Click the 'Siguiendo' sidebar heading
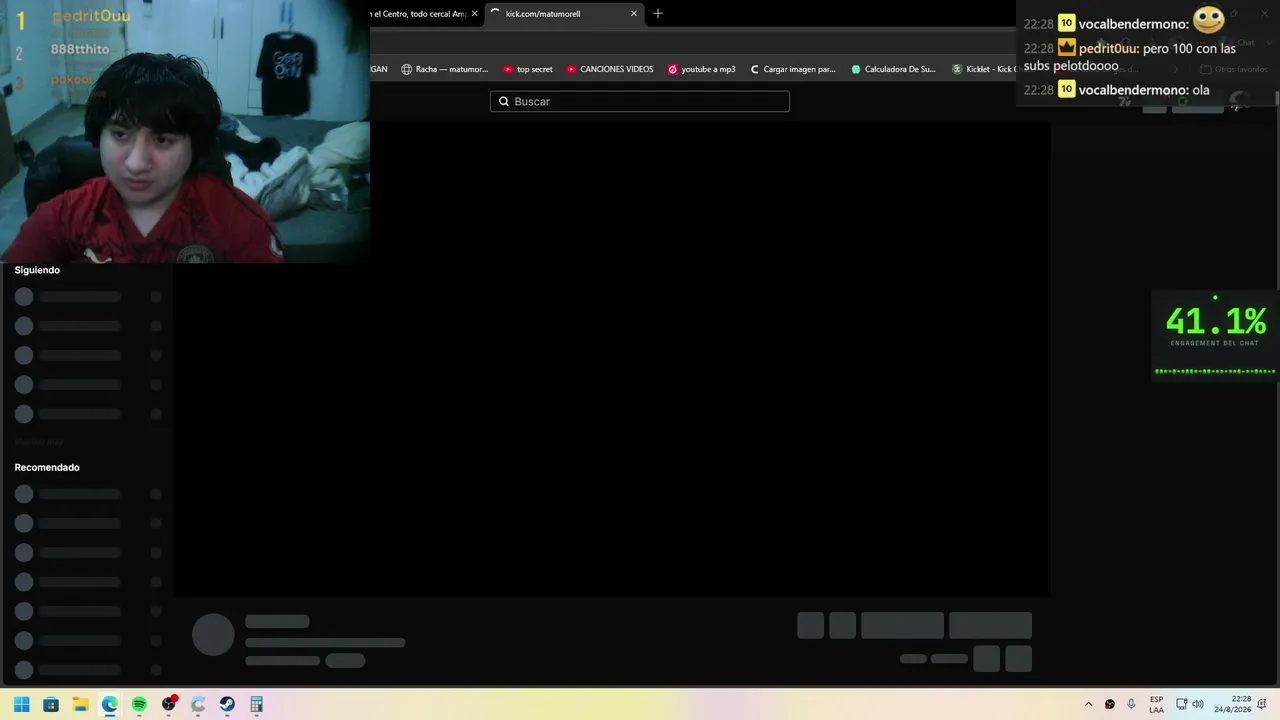 [x=37, y=270]
